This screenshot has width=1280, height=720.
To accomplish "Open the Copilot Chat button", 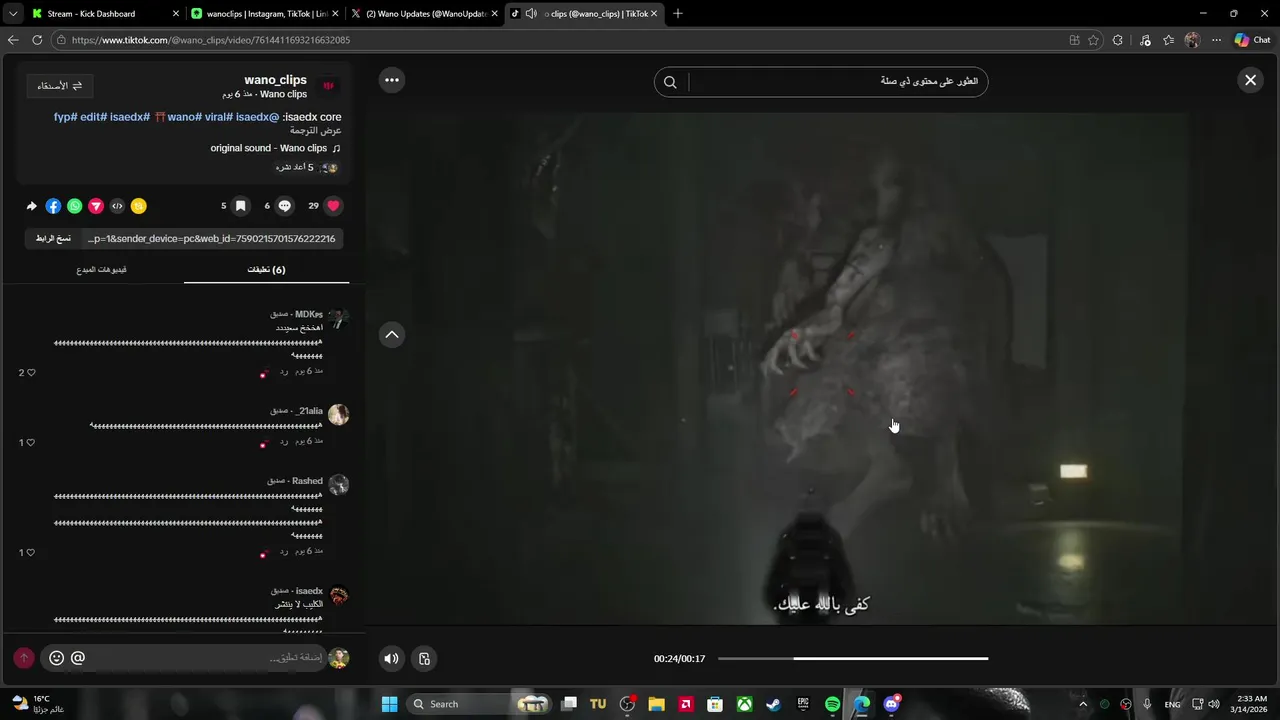I will click(x=1252, y=40).
